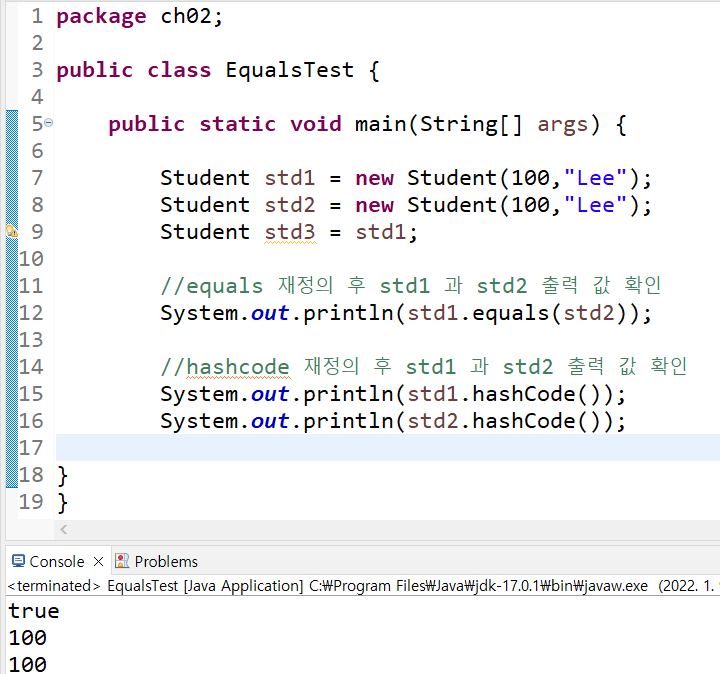This screenshot has height=674, width=720.
Task: Click hashCode call on line 16
Action: click(523, 421)
